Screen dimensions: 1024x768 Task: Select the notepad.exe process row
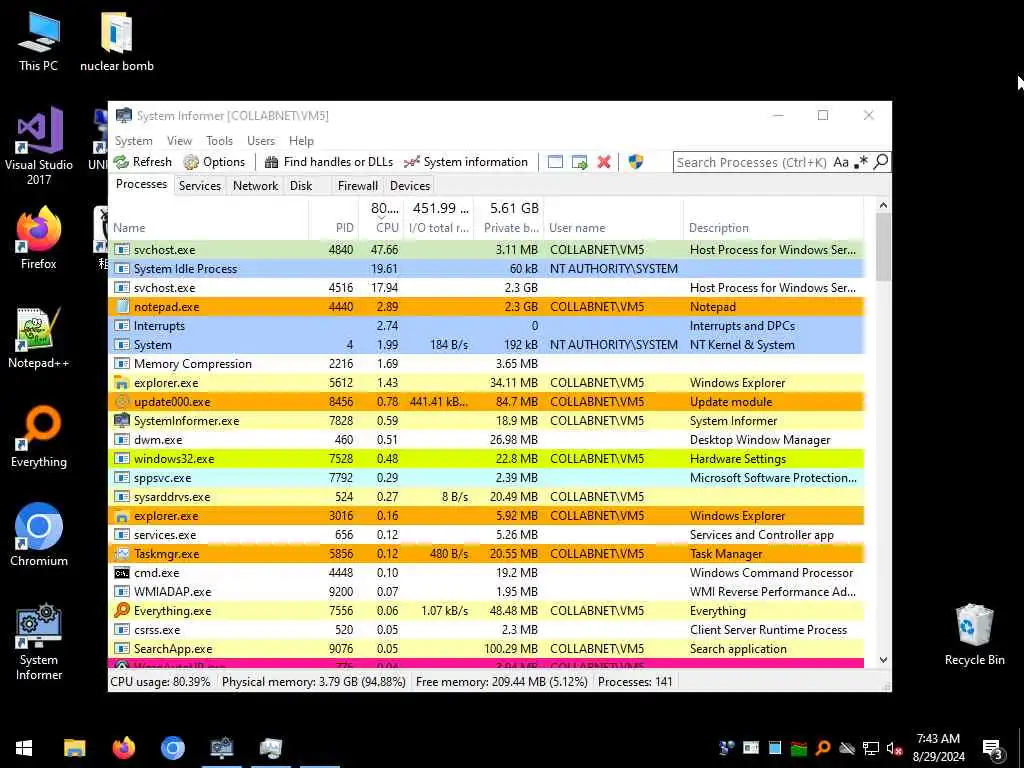coord(487,306)
